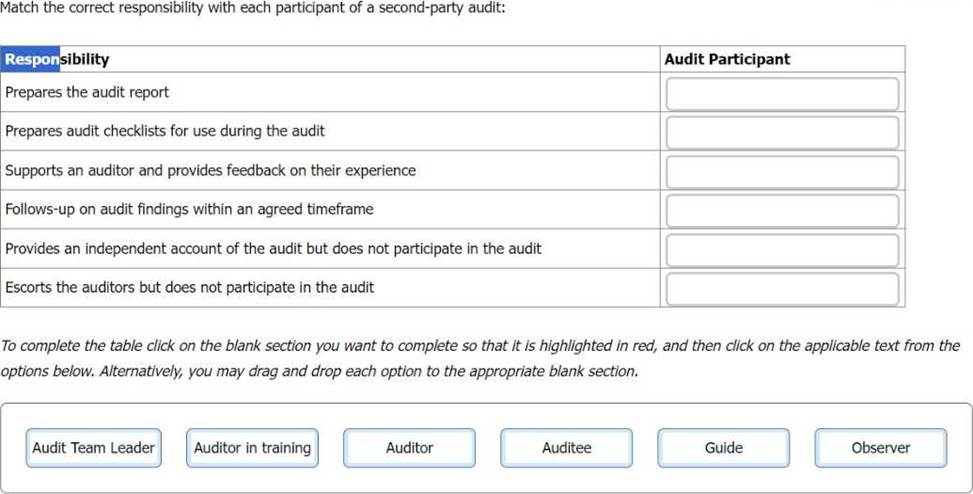Click the Follows-up on audit findings text

pos(189,209)
